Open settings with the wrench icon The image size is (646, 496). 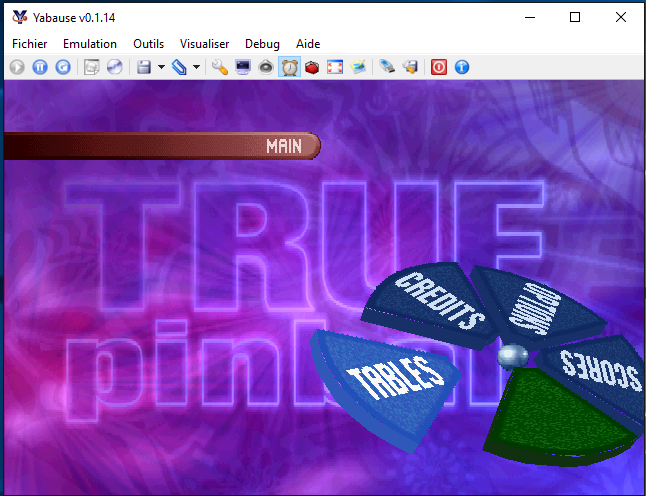click(x=220, y=67)
